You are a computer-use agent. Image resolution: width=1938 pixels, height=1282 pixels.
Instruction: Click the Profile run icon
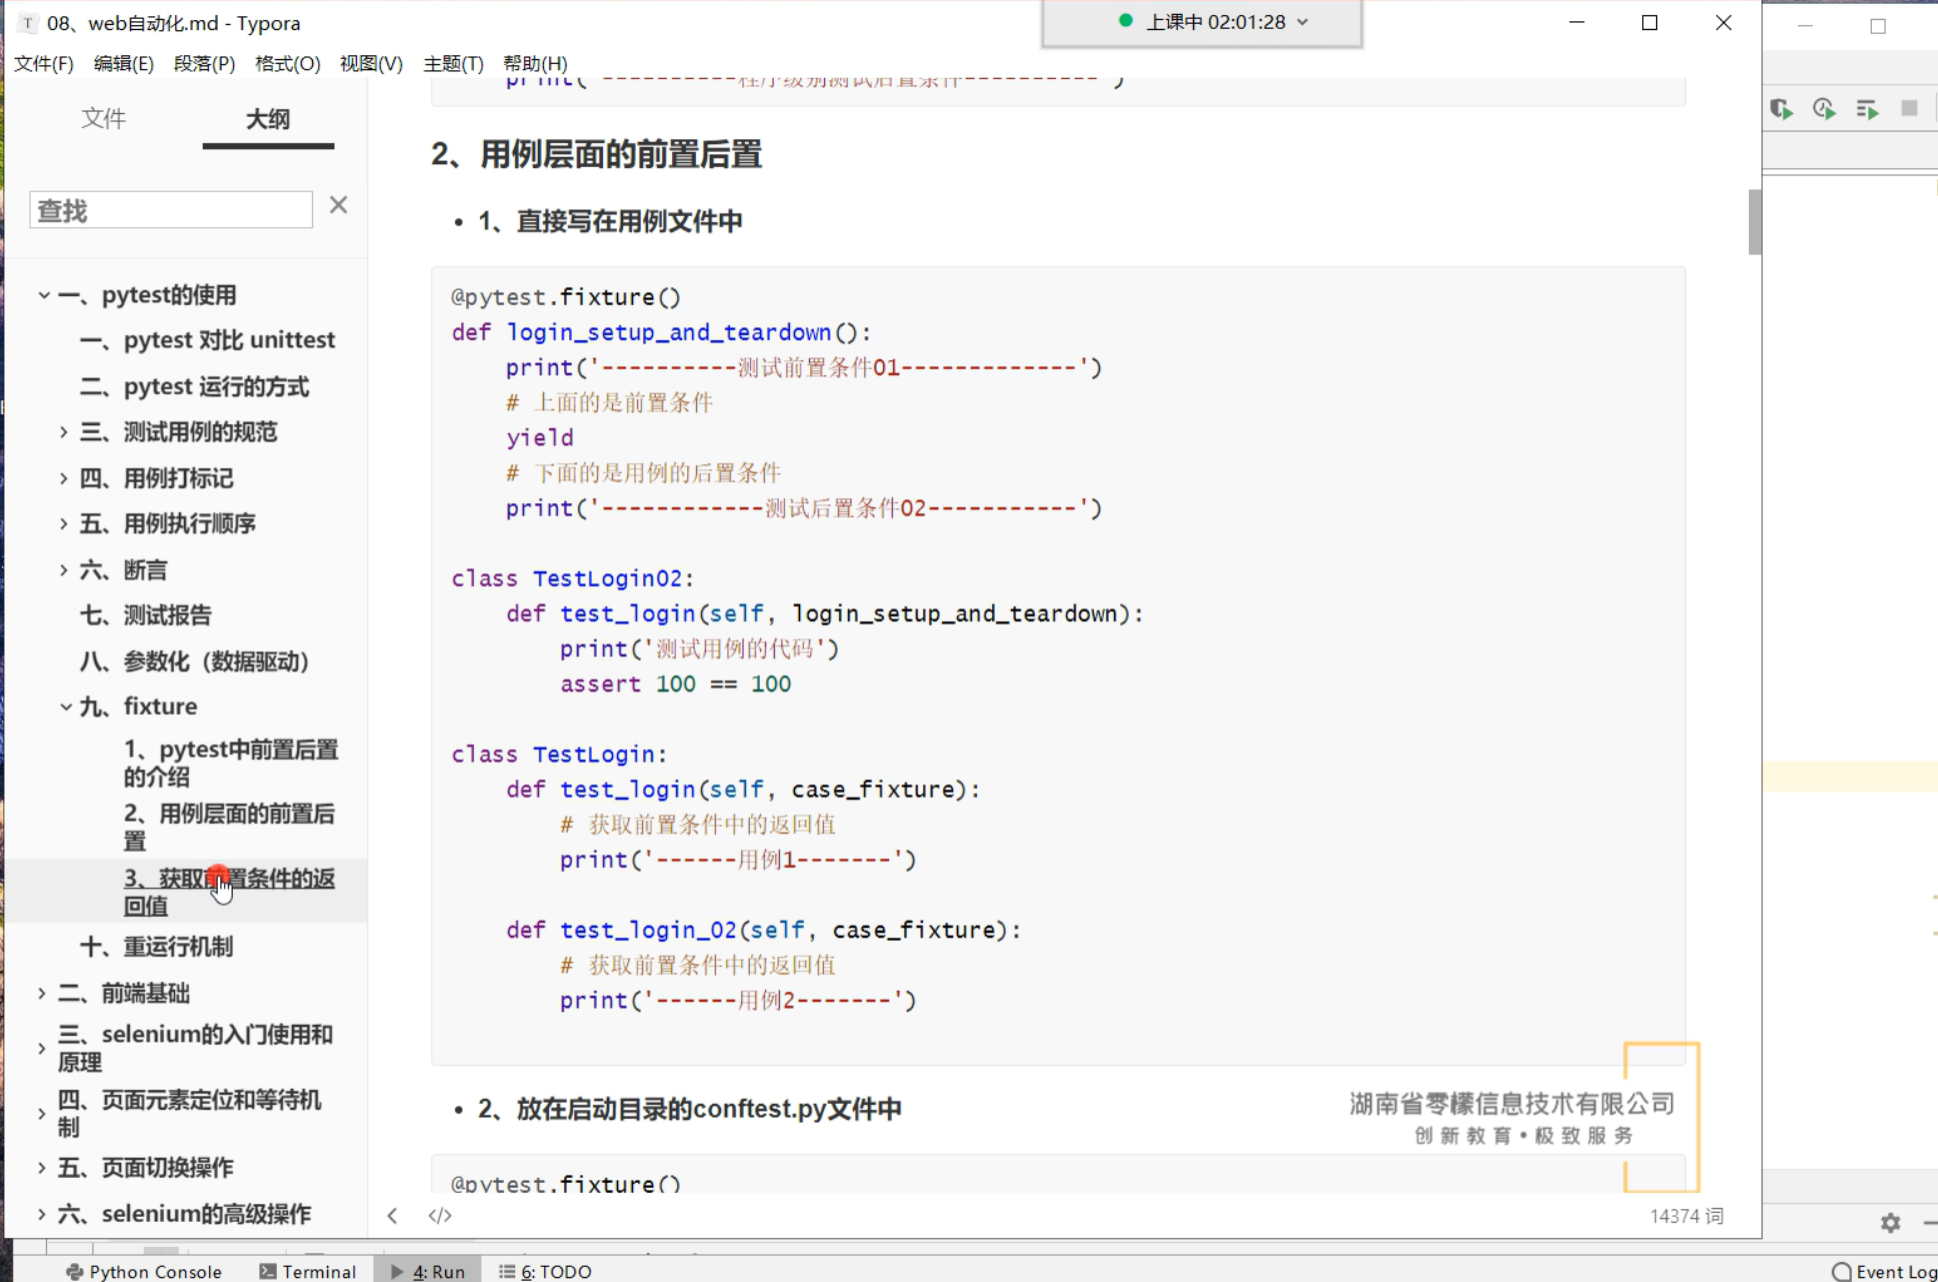(1824, 109)
